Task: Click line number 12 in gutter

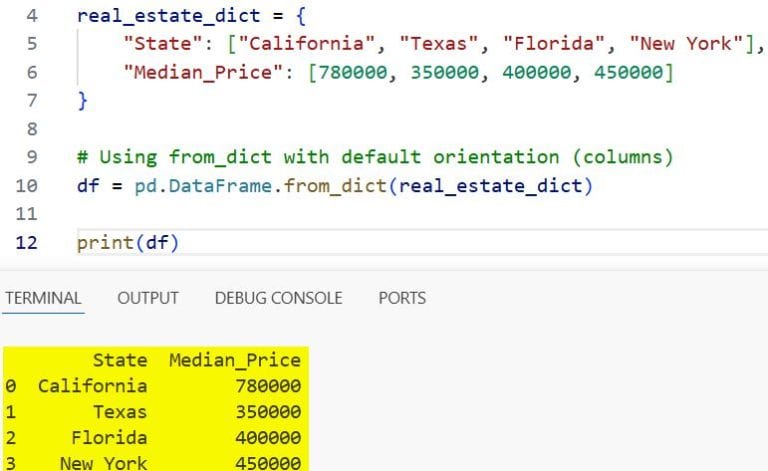Action: (26, 243)
